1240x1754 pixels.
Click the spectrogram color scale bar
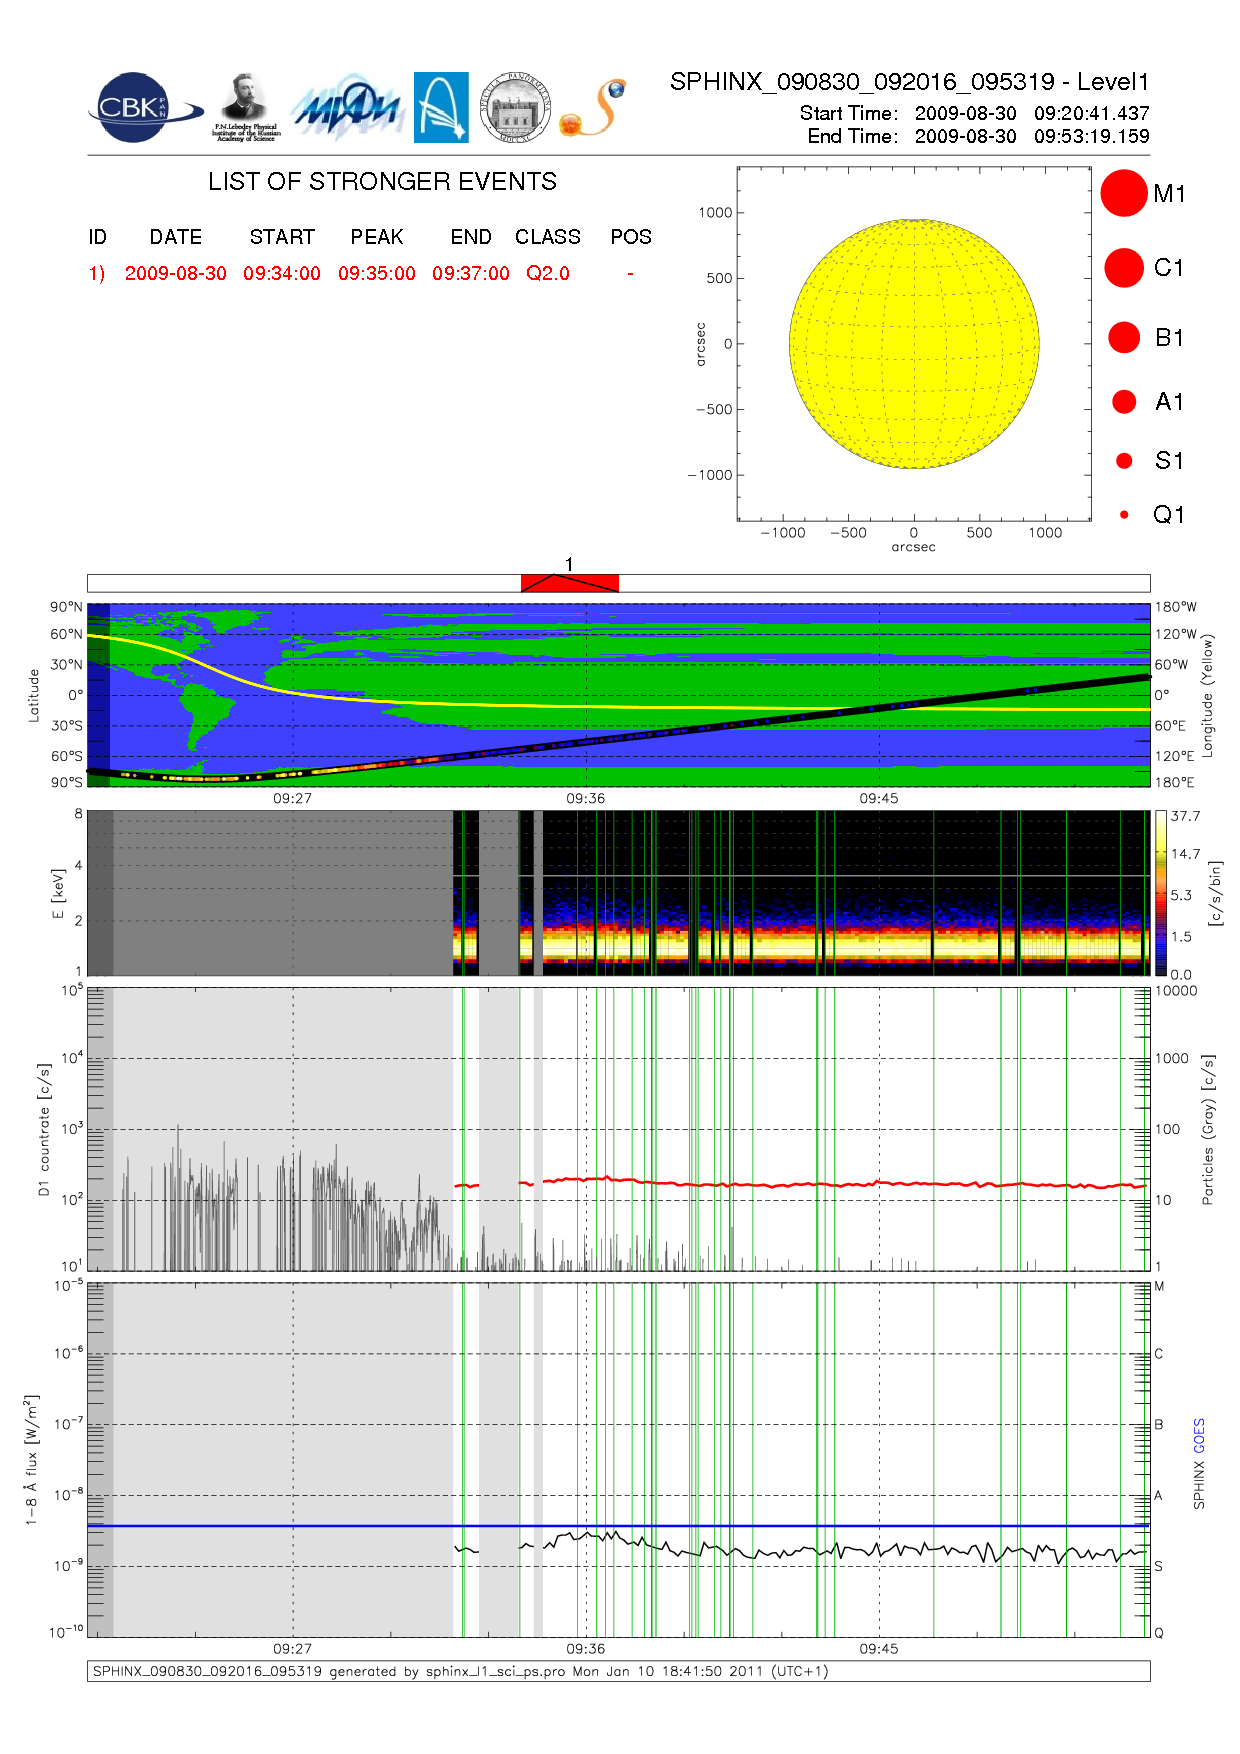[1160, 893]
